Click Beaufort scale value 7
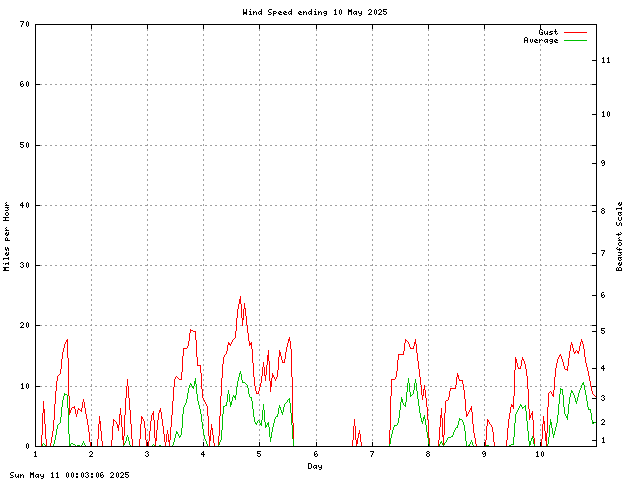 (604, 253)
